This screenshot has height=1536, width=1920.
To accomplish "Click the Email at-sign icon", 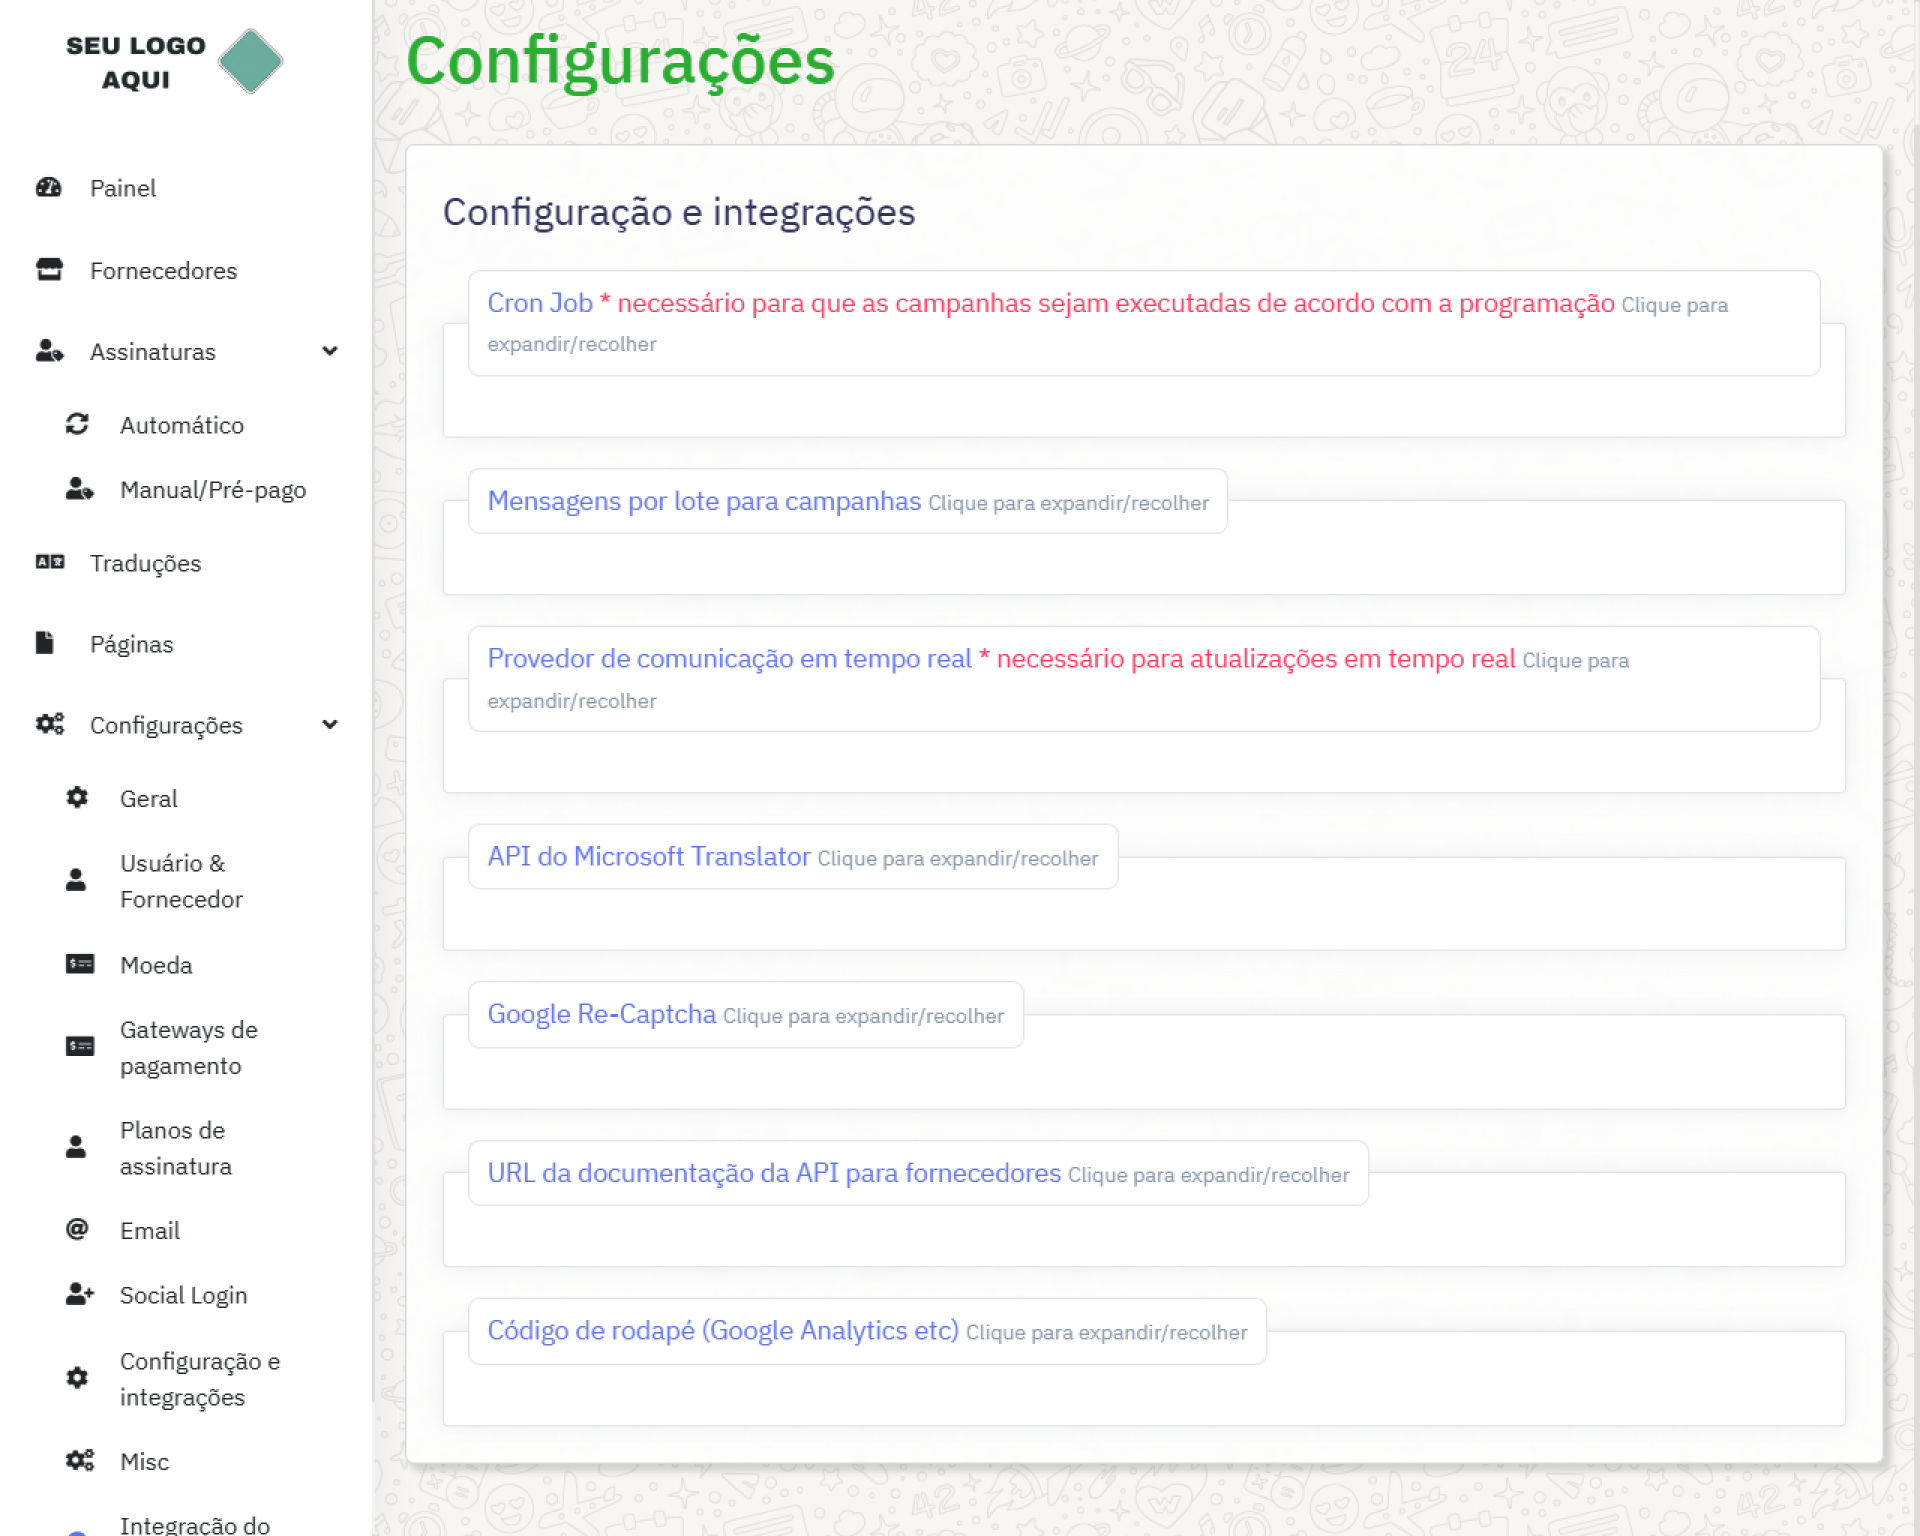I will (77, 1230).
